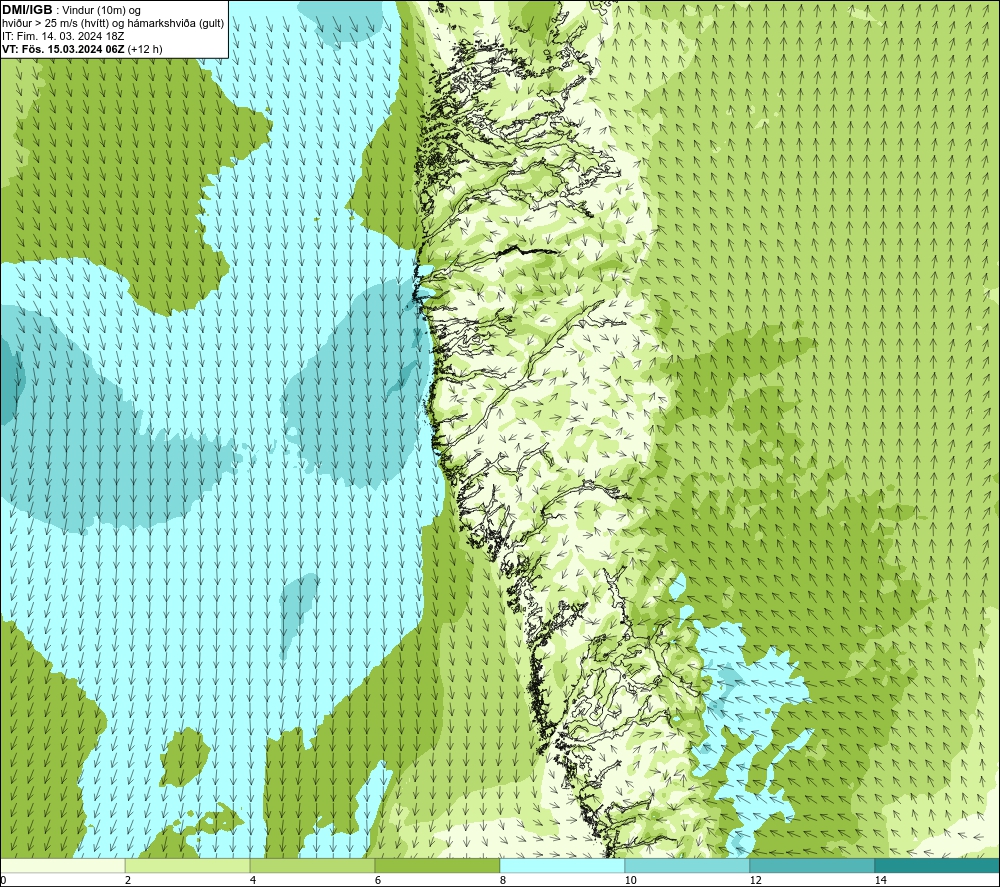Click the light cyan 8–10 legend color segment
The height and width of the screenshot is (887, 1000).
click(x=562, y=865)
